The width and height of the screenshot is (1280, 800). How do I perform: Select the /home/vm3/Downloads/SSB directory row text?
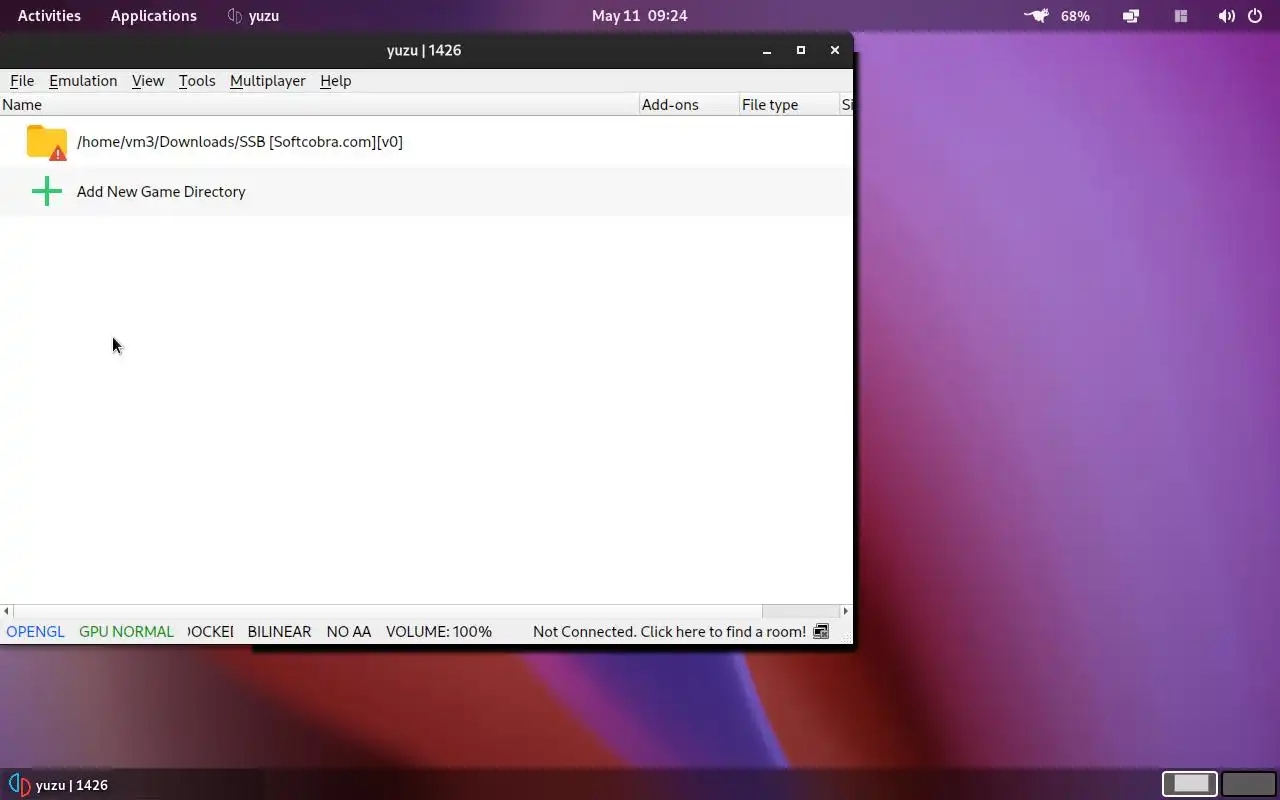[x=240, y=142]
